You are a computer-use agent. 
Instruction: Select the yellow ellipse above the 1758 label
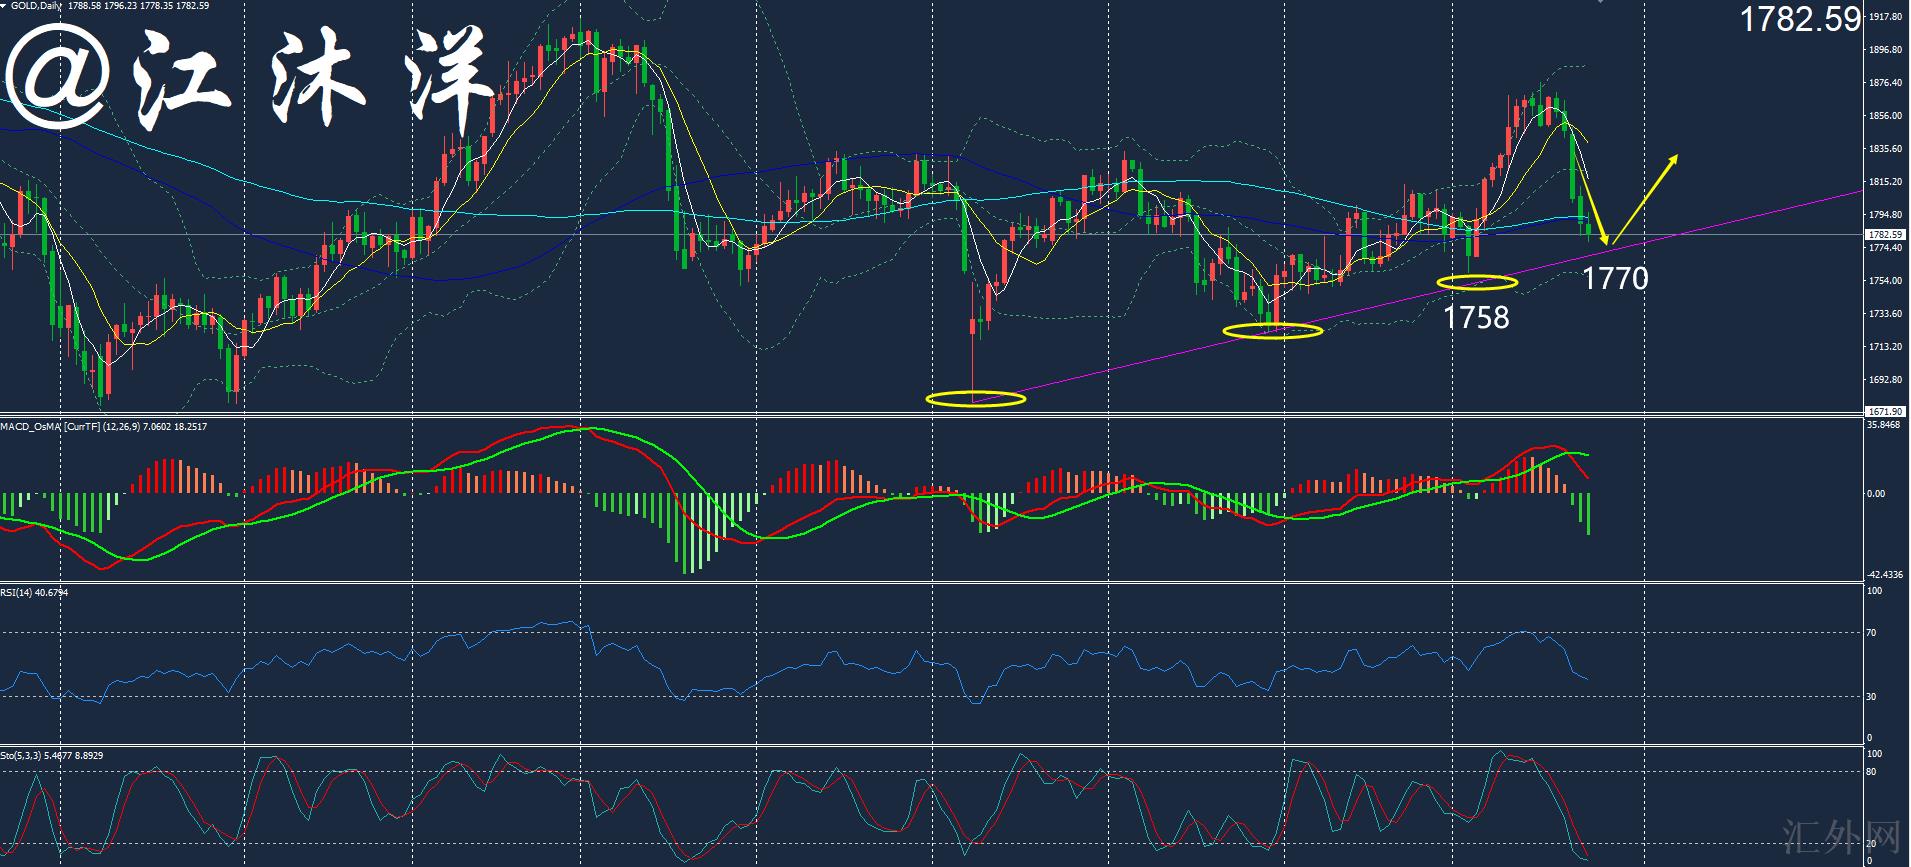point(1476,283)
